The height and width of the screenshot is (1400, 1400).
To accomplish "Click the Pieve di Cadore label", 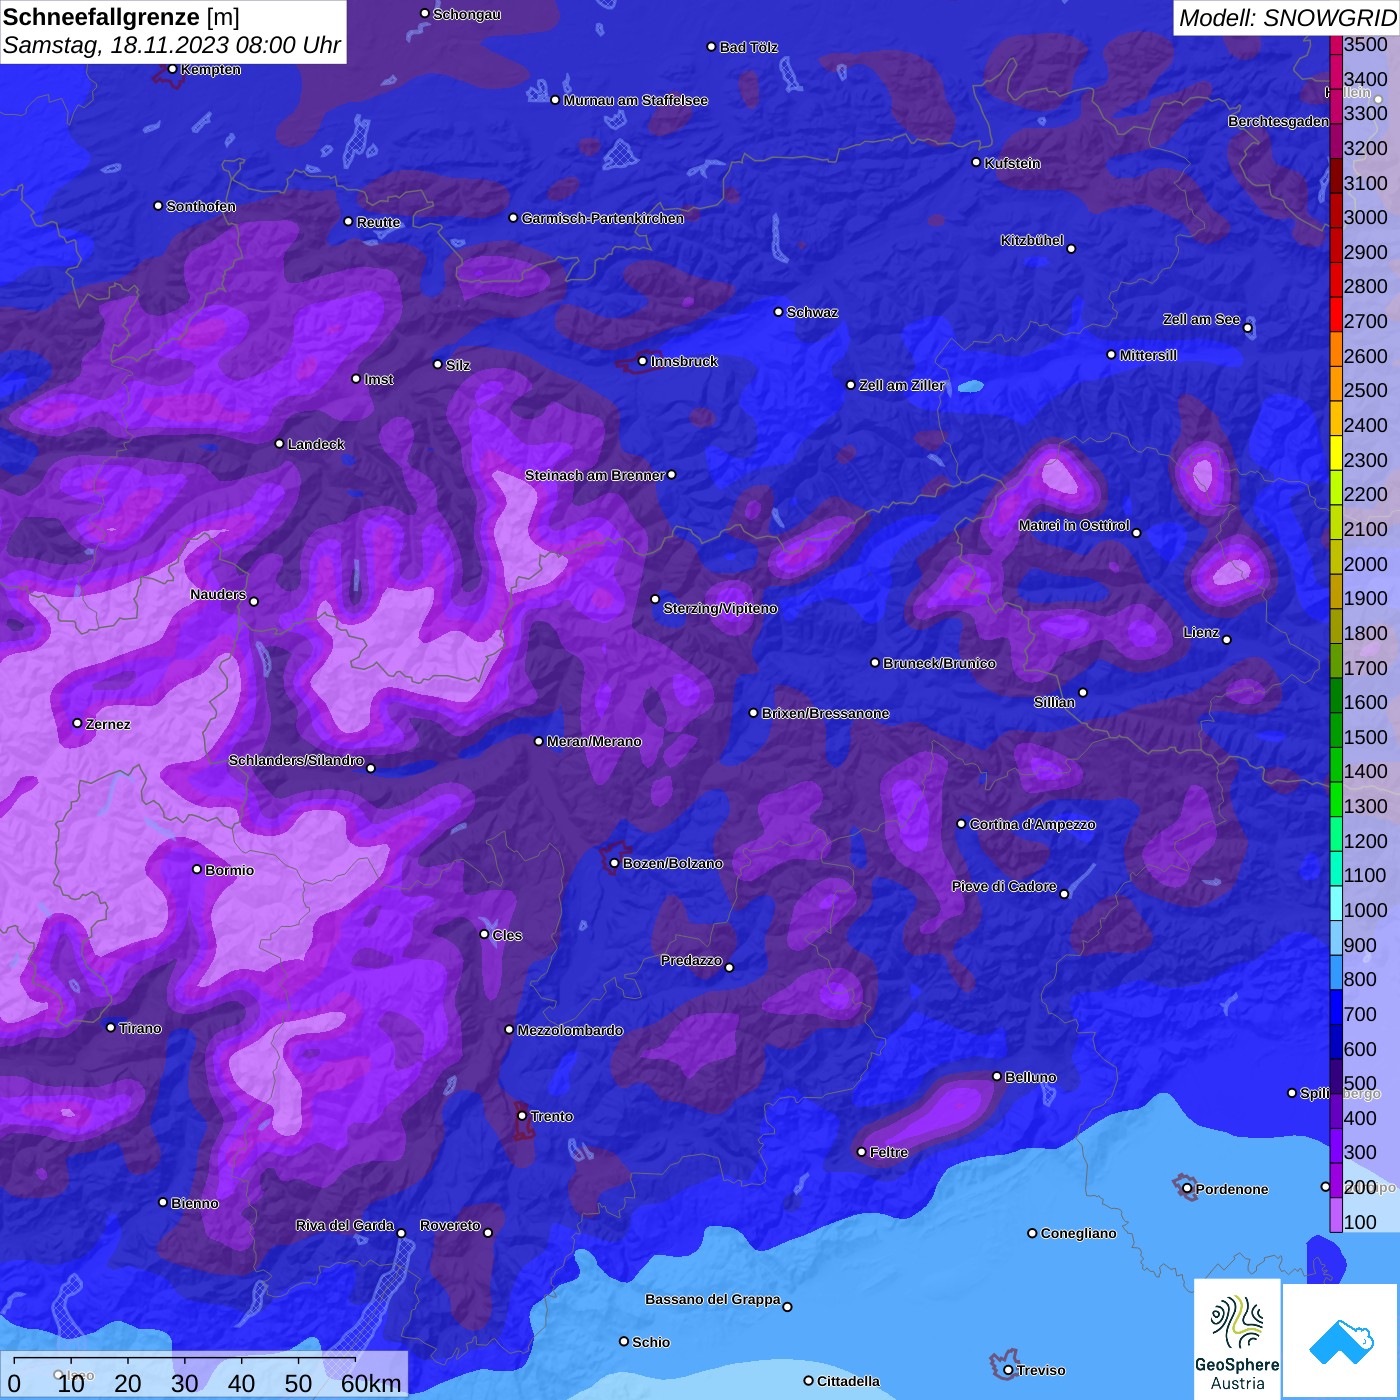I will pos(1004,886).
